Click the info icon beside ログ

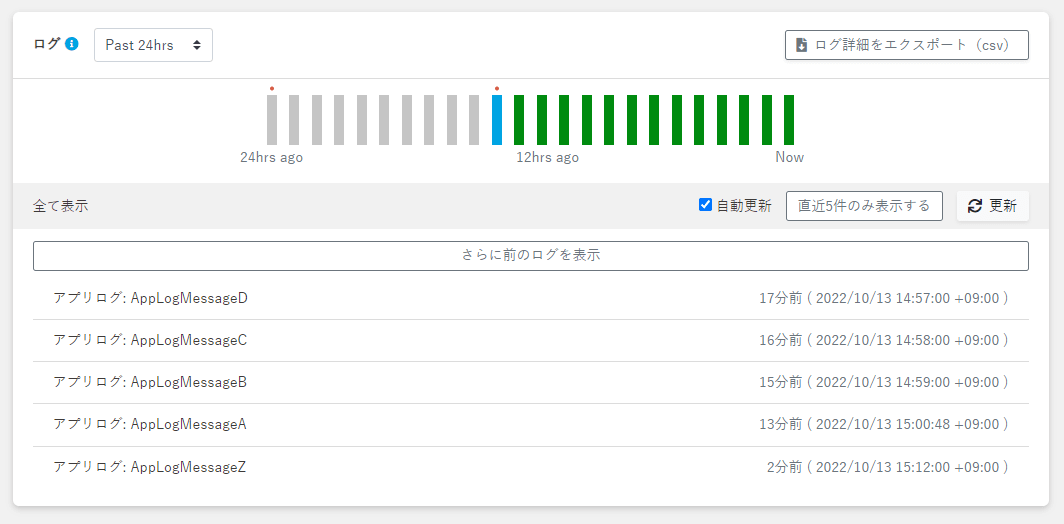click(72, 44)
